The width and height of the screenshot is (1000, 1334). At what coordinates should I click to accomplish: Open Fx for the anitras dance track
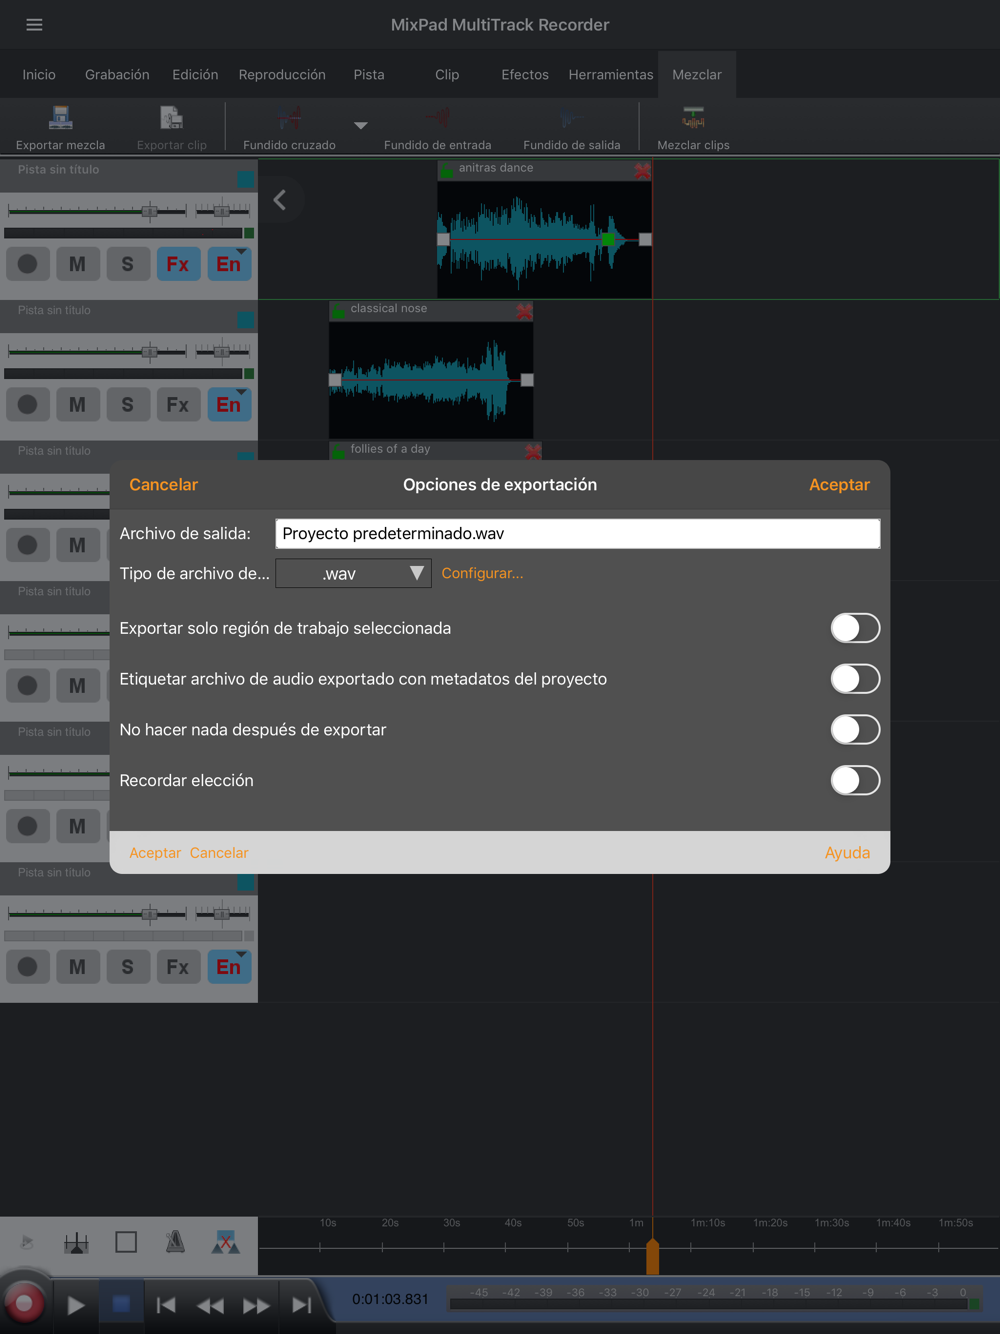coord(178,264)
